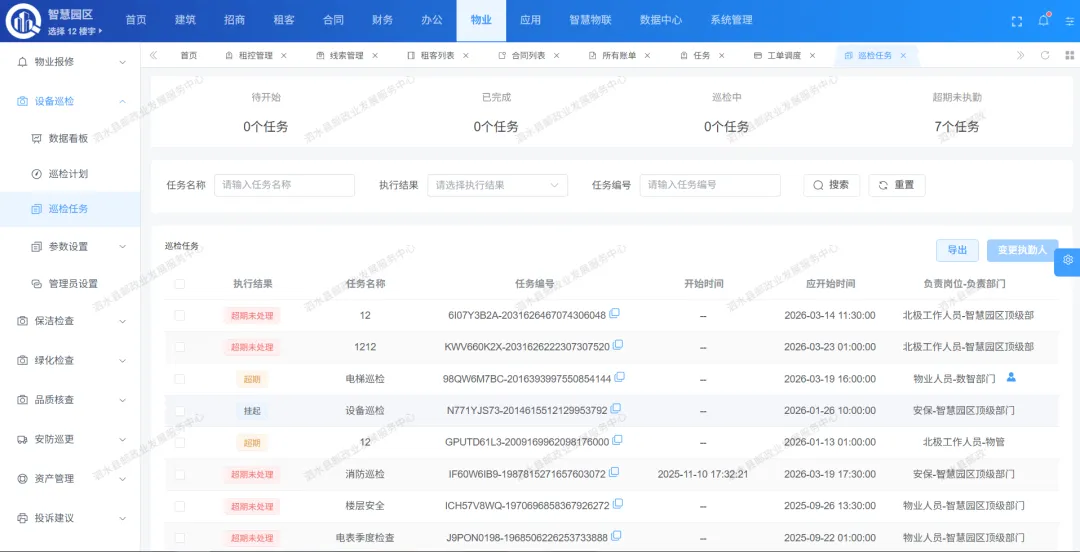
Task: Open 数据看板 in the sidebar
Action: (70, 138)
